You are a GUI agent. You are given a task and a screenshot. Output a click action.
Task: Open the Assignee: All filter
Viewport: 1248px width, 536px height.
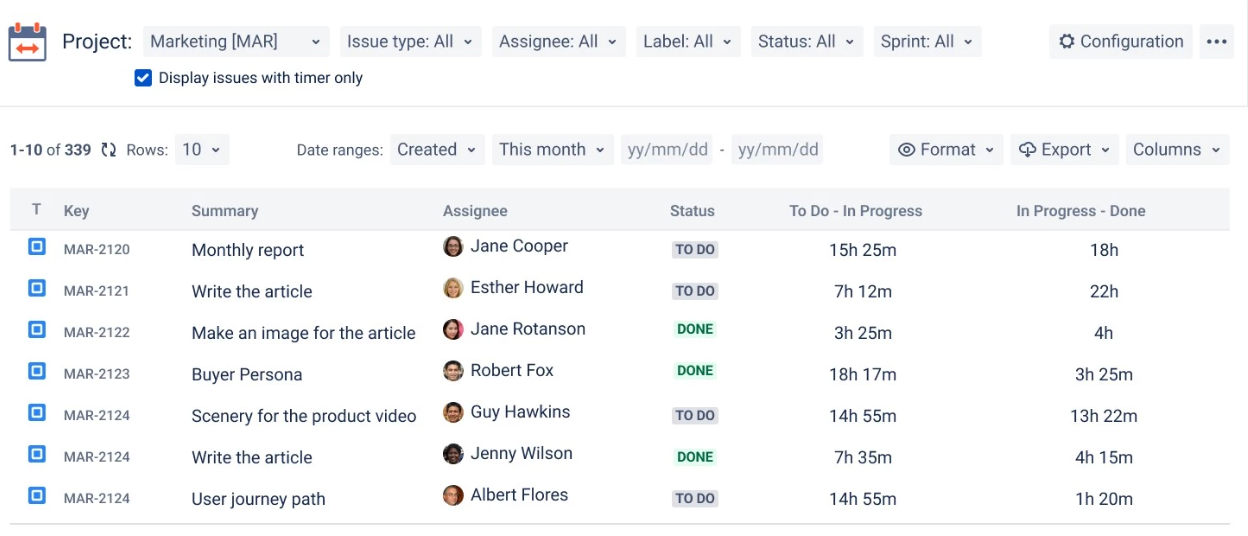558,42
